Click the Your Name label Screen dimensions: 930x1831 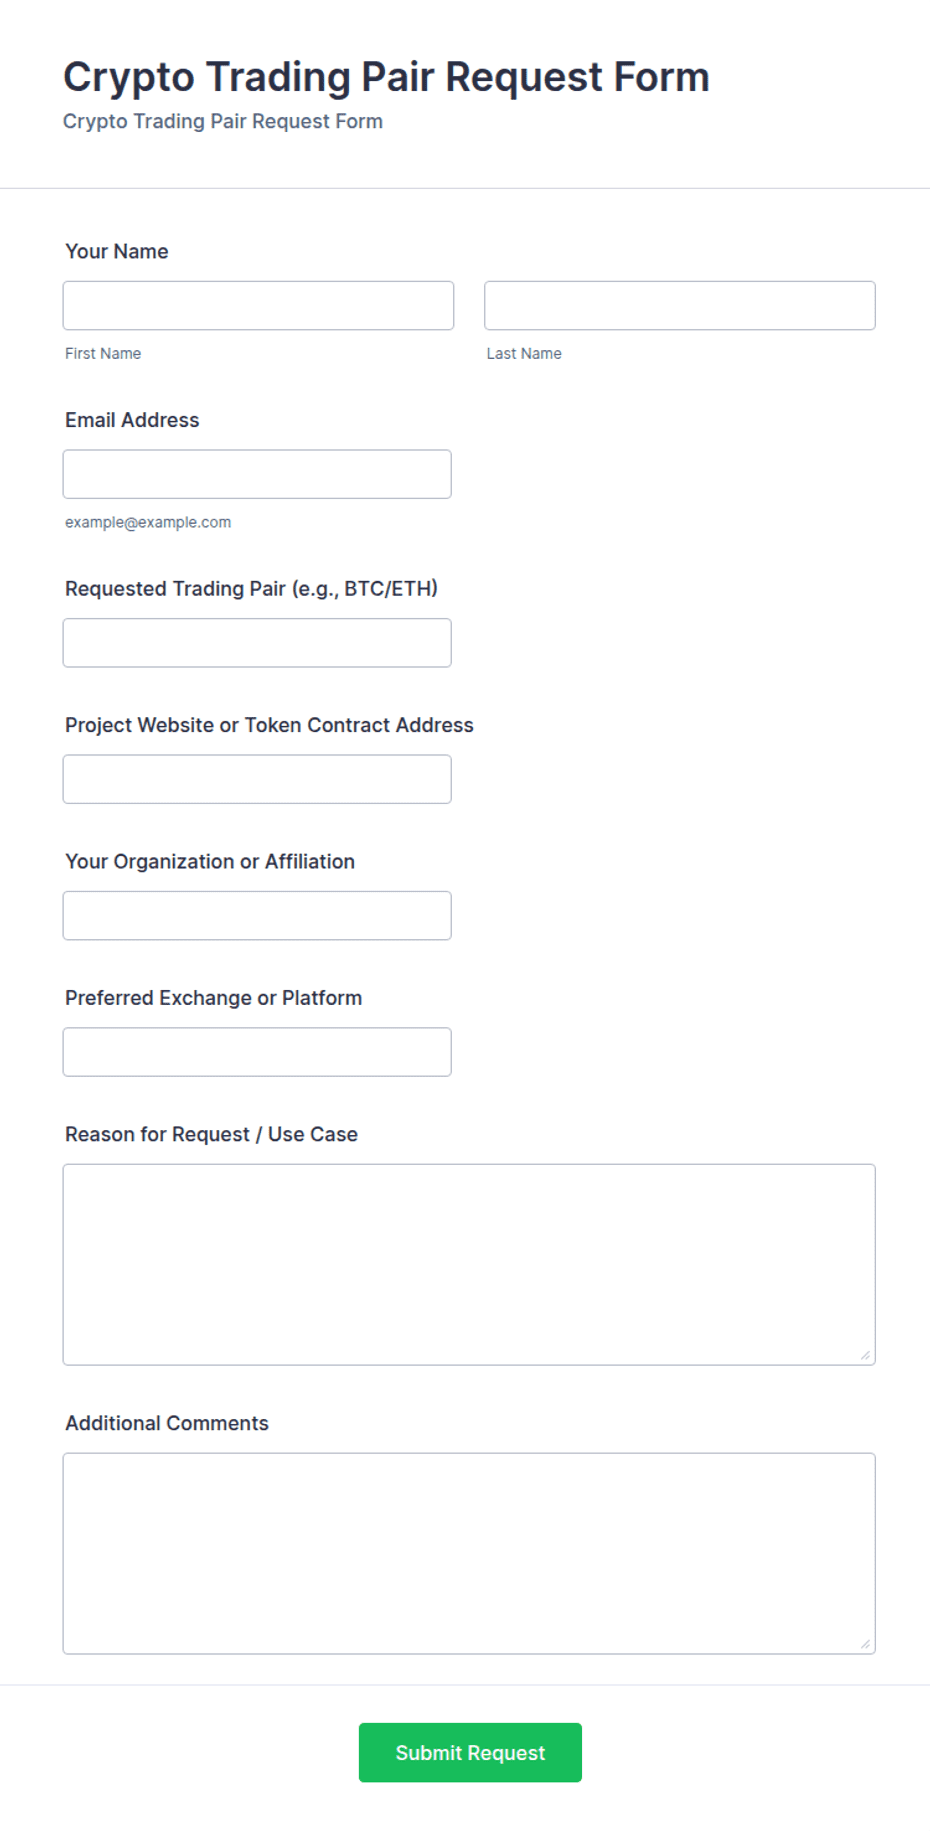[117, 252]
